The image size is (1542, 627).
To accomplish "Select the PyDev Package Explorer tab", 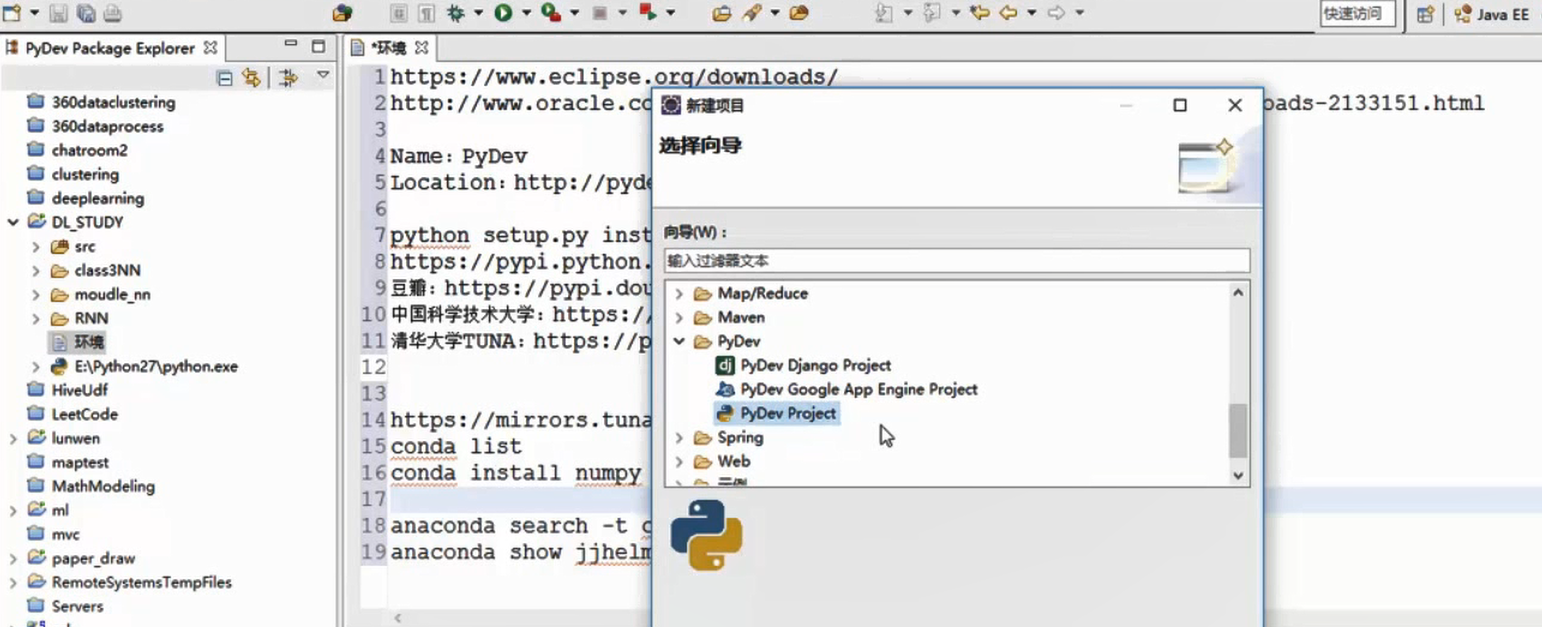I will coord(111,48).
